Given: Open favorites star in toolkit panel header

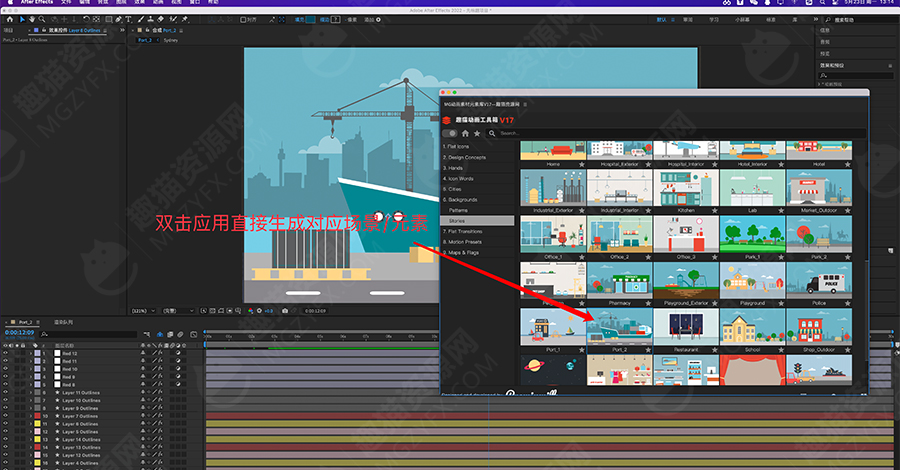Looking at the screenshot, I should [x=476, y=133].
